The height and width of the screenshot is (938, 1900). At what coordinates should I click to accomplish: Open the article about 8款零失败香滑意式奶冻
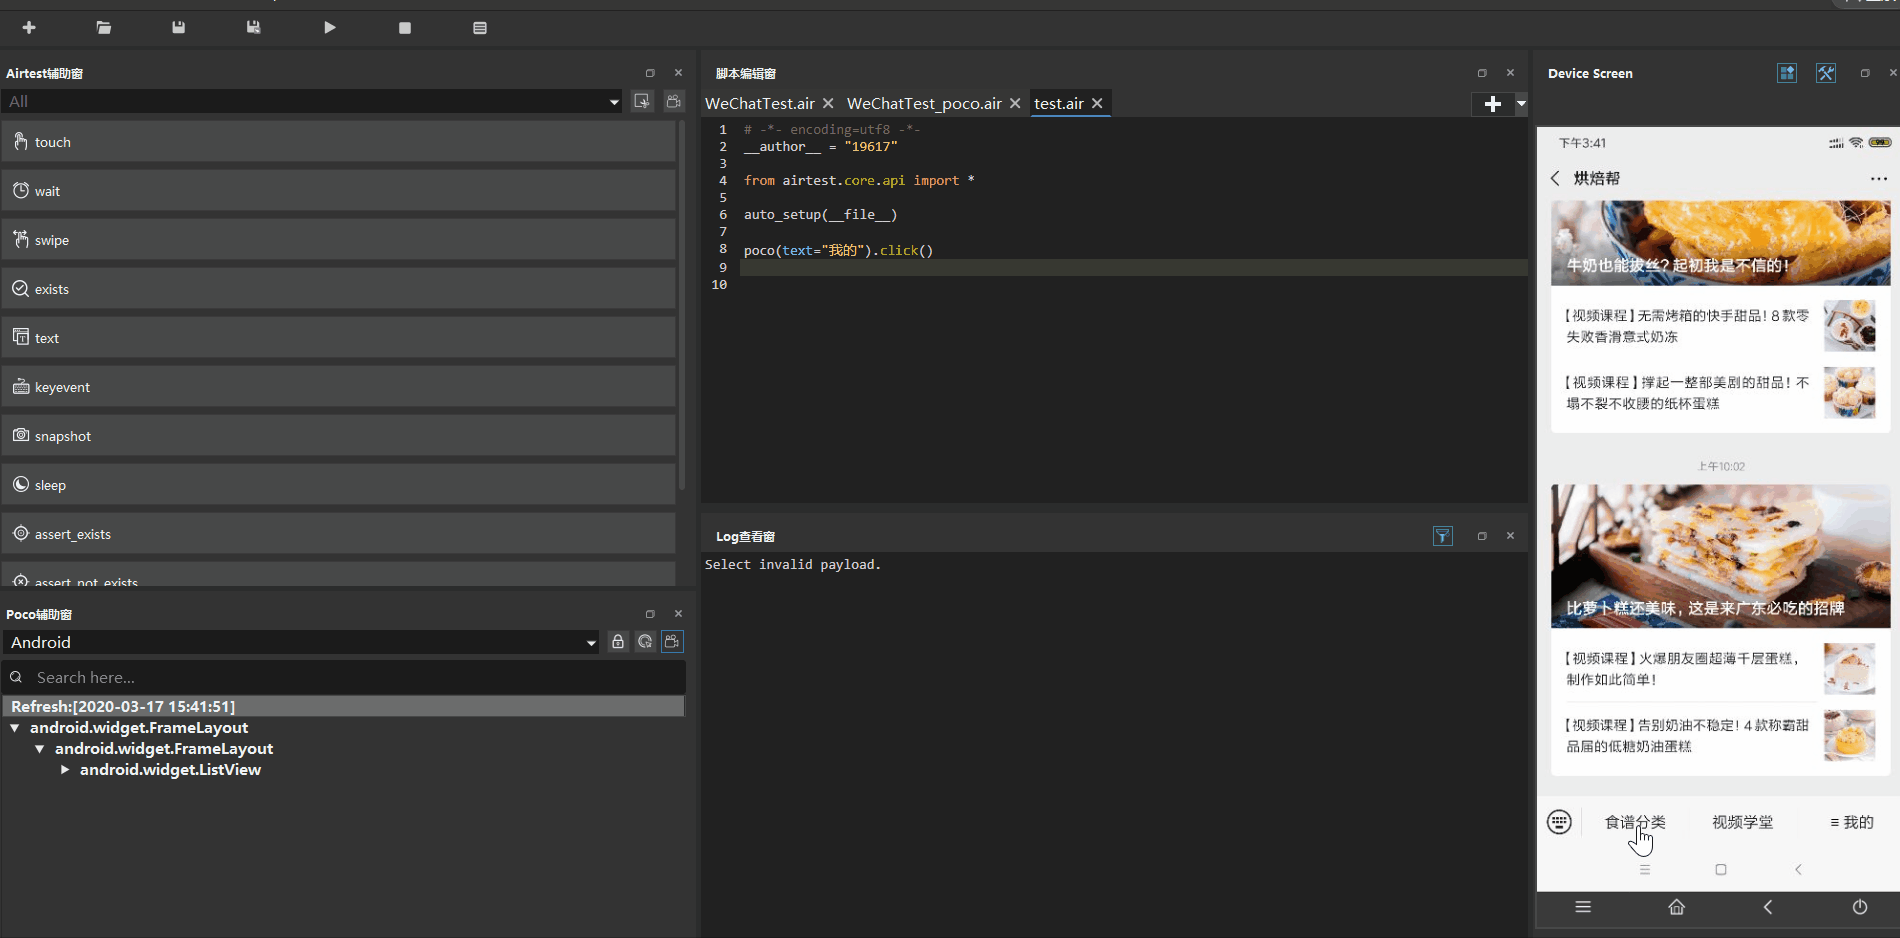pyautogui.click(x=1719, y=326)
